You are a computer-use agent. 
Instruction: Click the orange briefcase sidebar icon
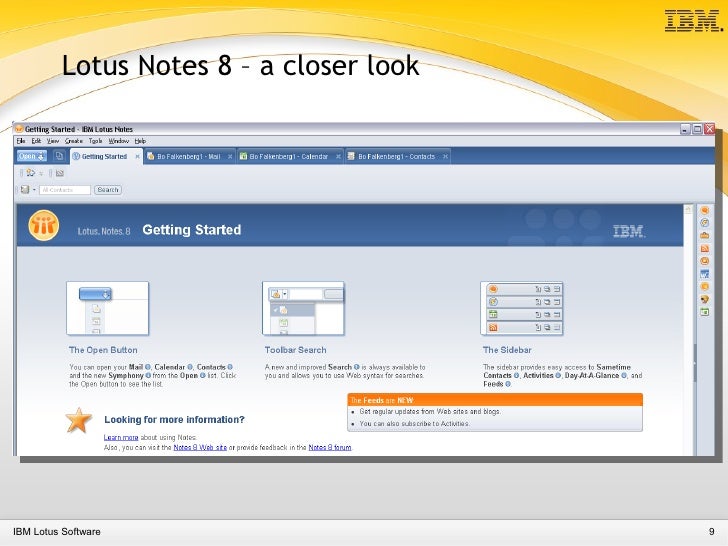click(705, 235)
